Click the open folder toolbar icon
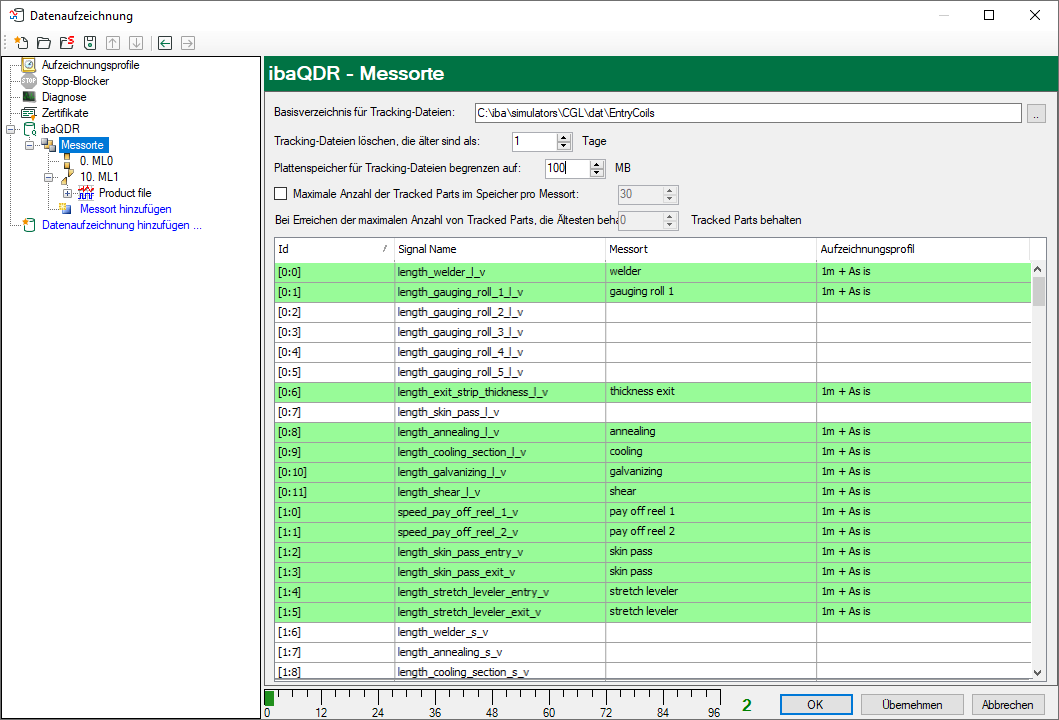The image size is (1059, 720). pos(44,43)
